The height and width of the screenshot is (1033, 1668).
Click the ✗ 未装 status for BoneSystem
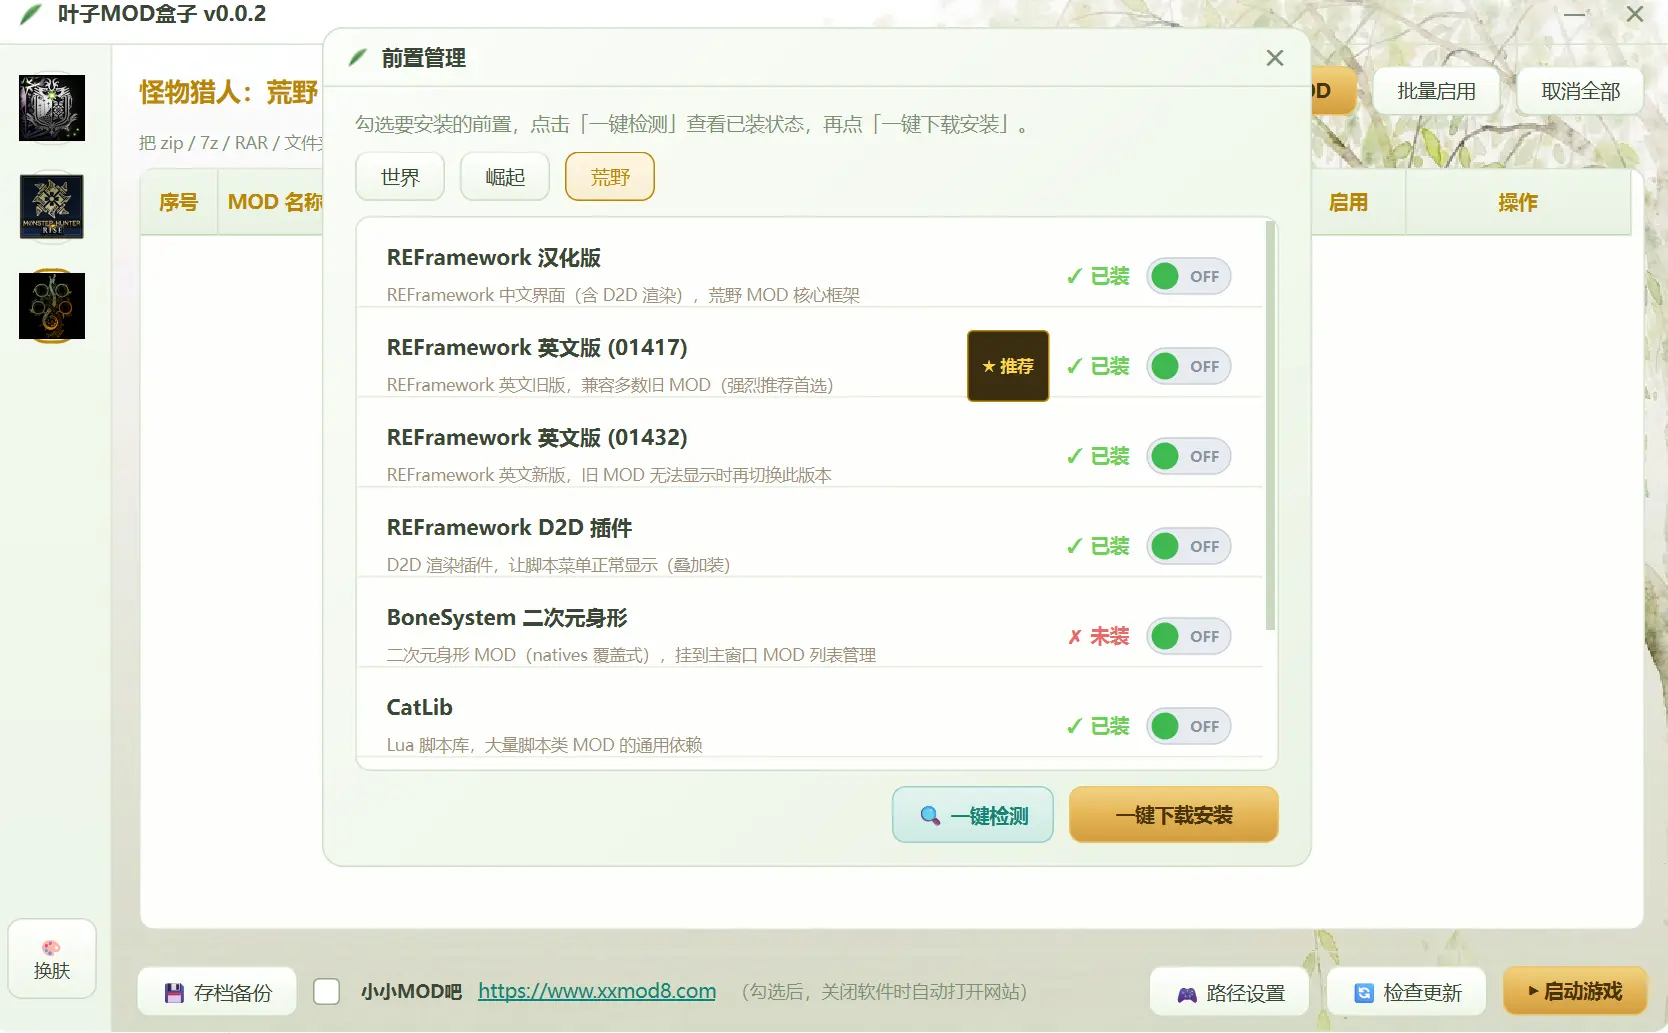[1098, 636]
